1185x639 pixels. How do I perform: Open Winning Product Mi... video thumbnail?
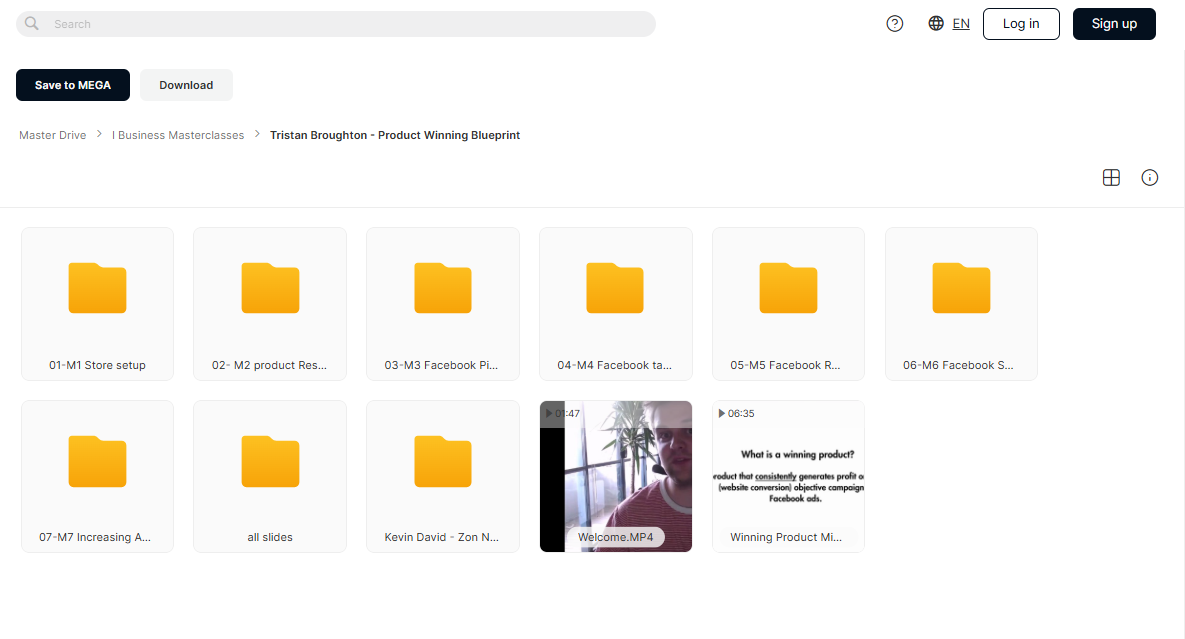[788, 476]
